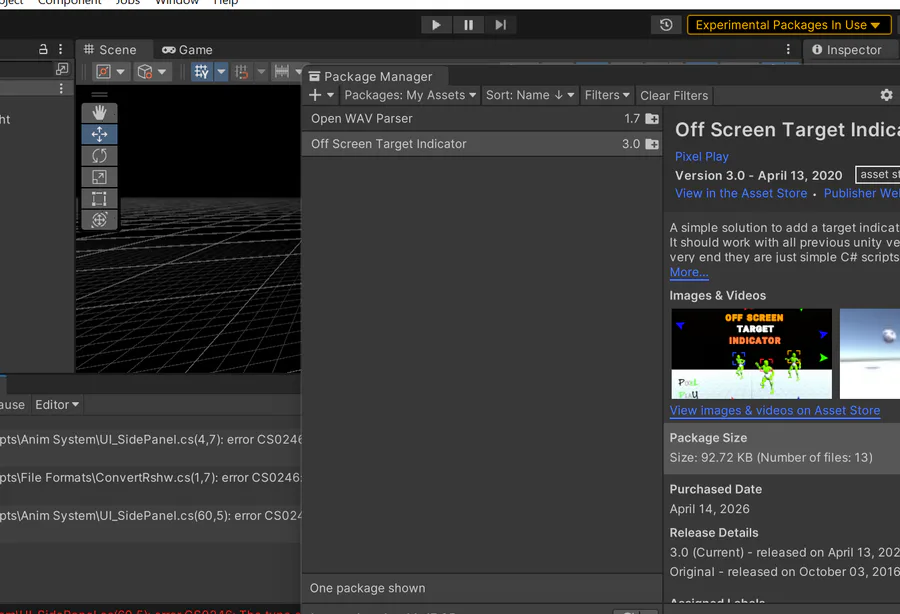Toggle grid visibility in Scene view
900x614 pixels.
click(x=201, y=72)
